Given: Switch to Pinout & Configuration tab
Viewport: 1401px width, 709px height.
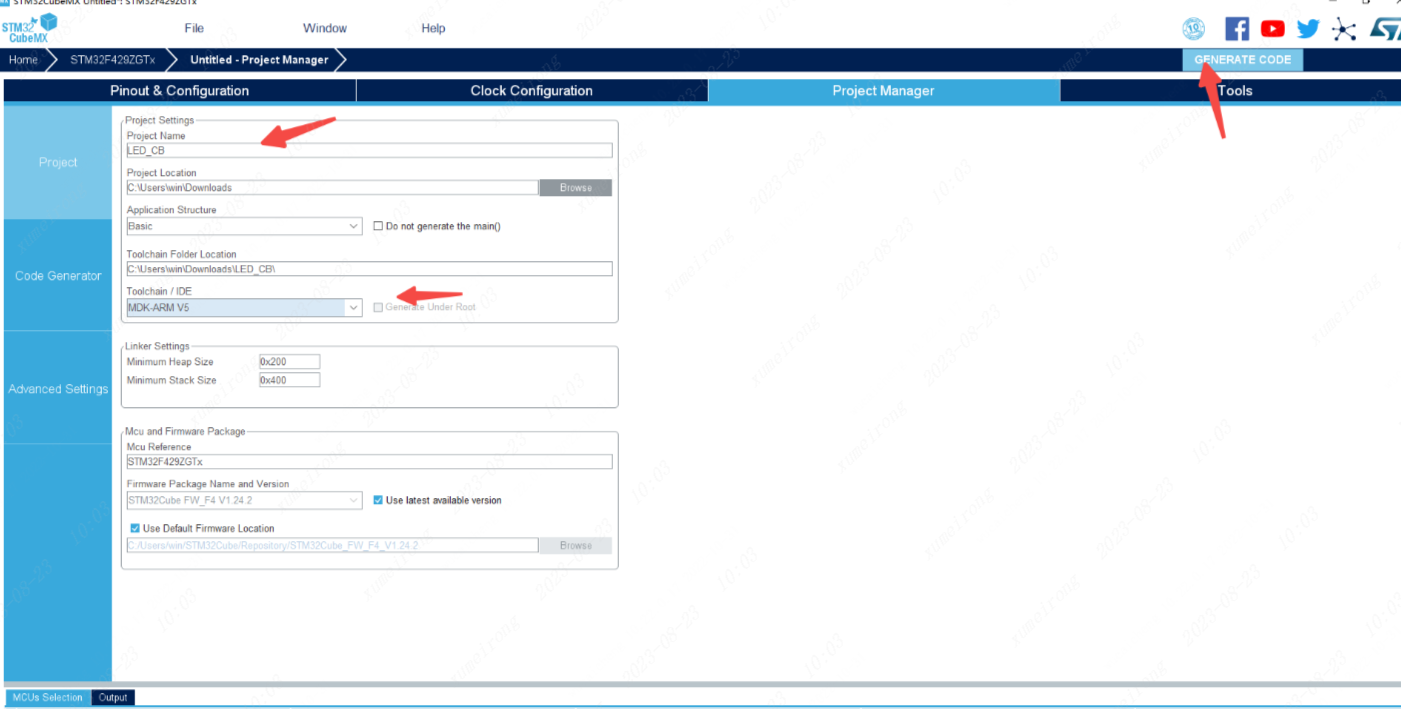Looking at the screenshot, I should tap(180, 90).
